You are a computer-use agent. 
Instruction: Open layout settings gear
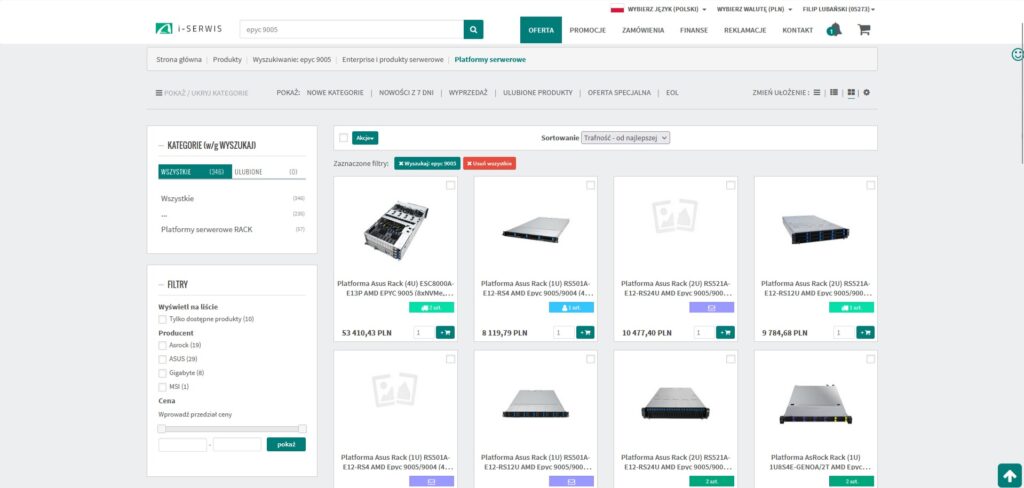tap(867, 93)
